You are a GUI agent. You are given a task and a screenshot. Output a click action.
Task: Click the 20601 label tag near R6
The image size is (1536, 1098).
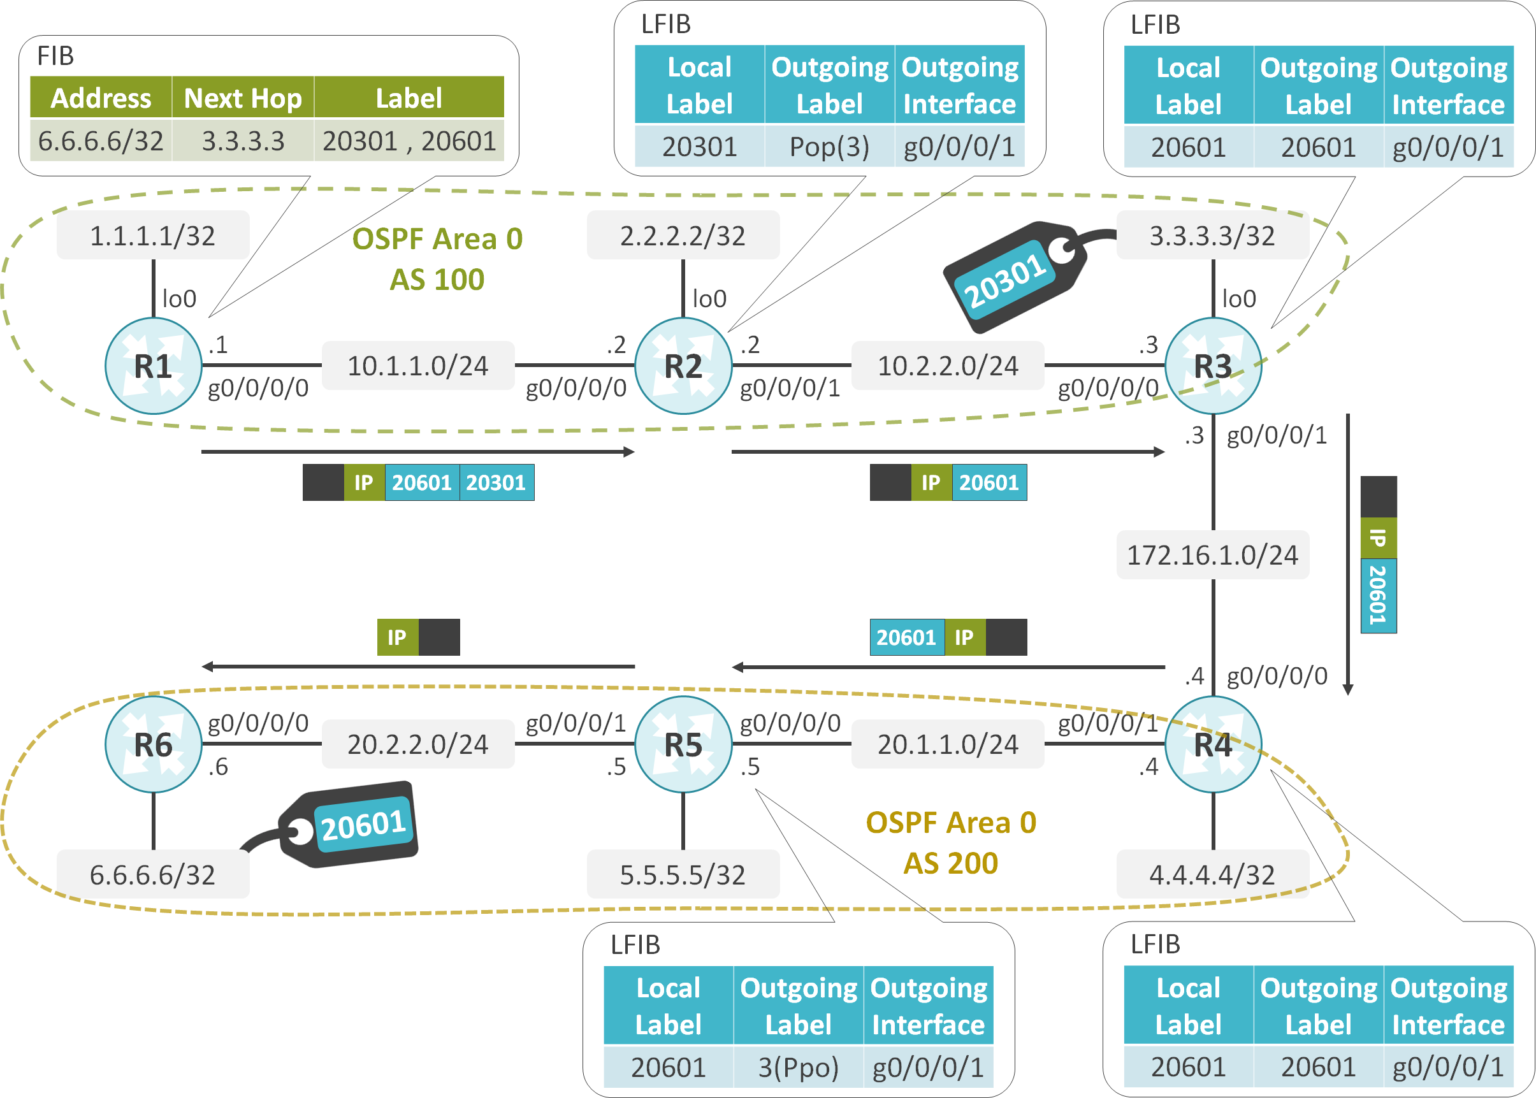point(362,824)
